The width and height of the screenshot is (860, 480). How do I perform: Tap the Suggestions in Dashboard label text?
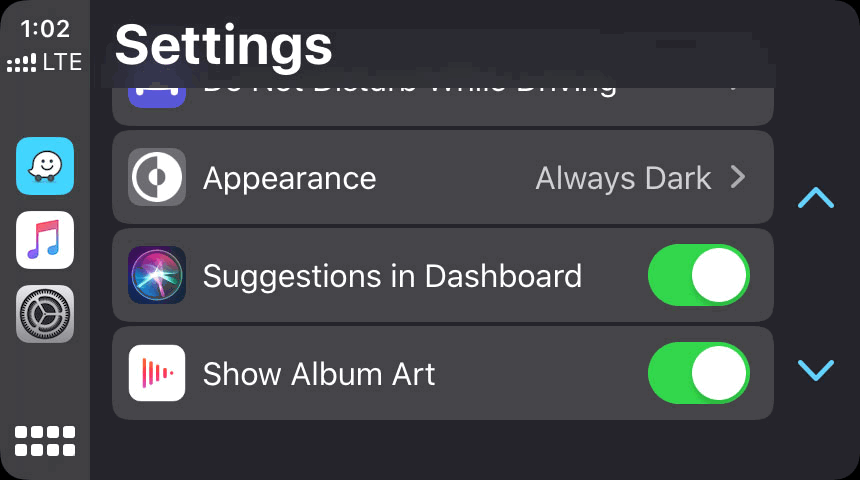coord(392,276)
